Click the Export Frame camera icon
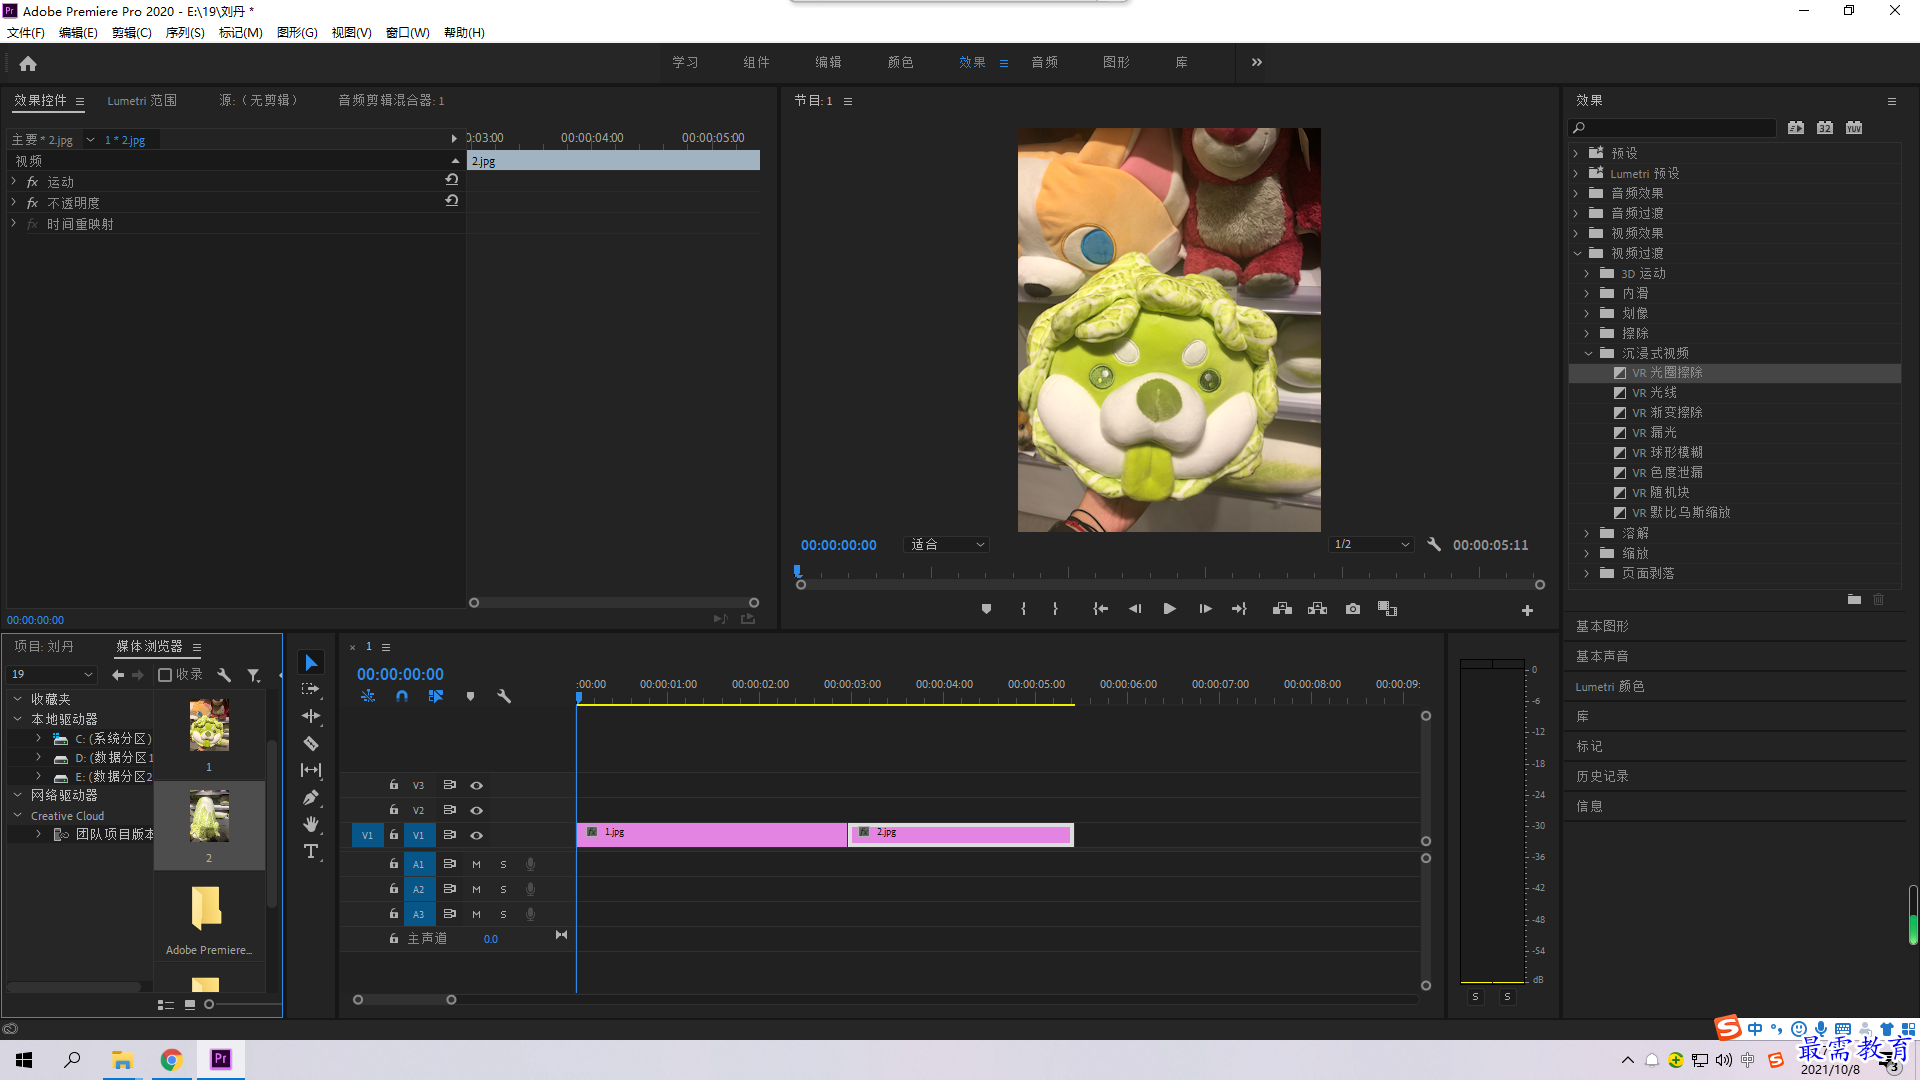 pos(1353,609)
